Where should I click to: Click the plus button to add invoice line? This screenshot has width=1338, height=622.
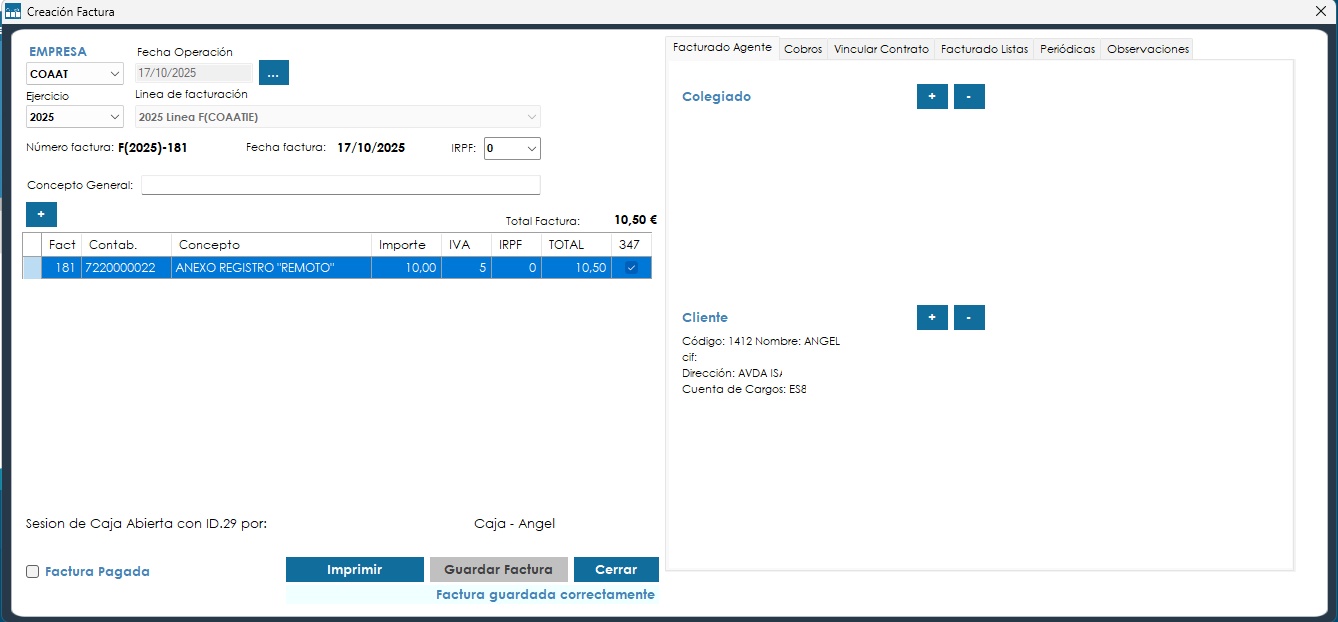[41, 215]
